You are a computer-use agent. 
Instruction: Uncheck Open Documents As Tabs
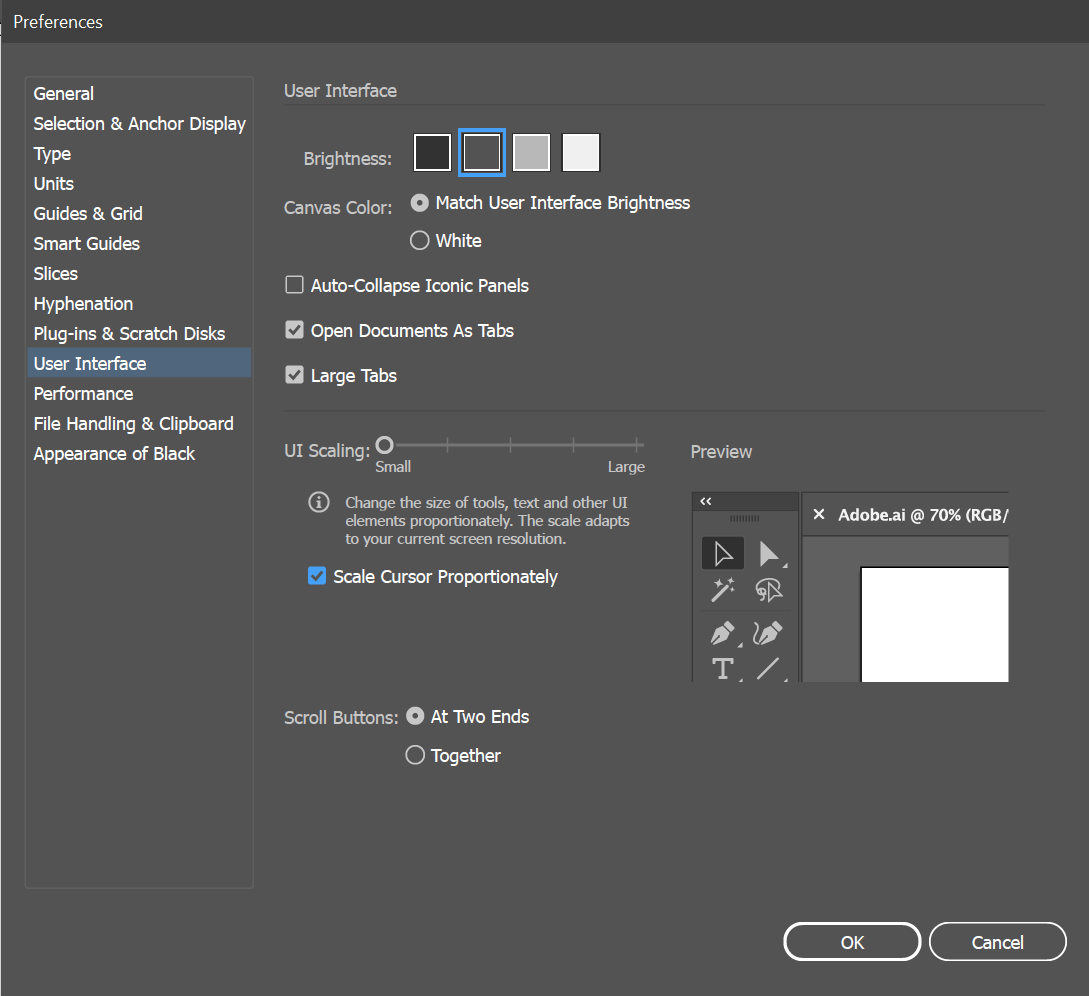point(294,331)
